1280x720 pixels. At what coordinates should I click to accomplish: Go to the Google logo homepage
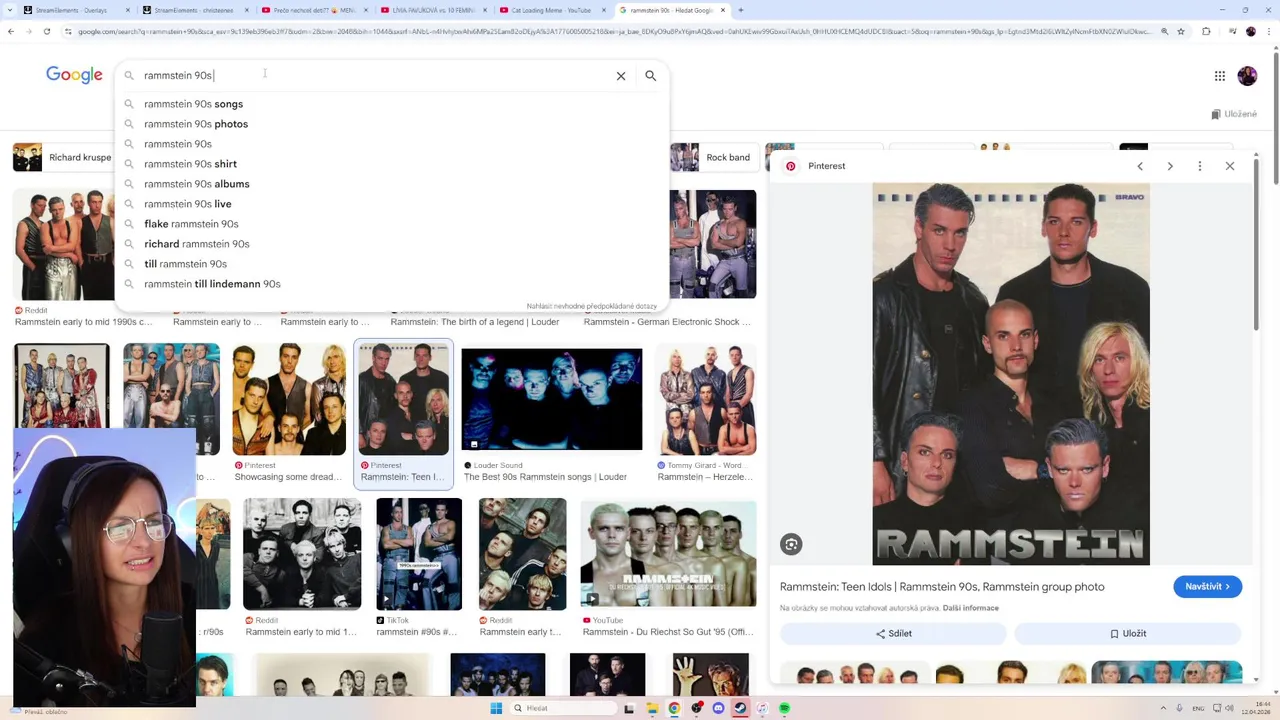tap(74, 75)
